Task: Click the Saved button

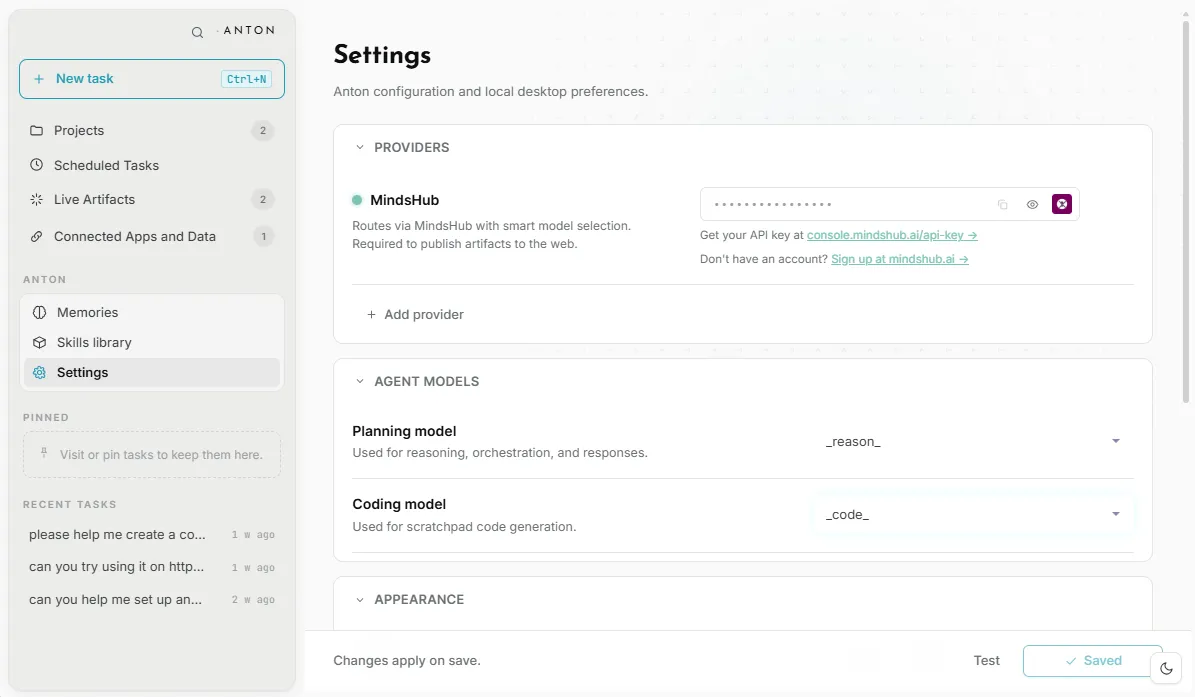Action: [1093, 660]
